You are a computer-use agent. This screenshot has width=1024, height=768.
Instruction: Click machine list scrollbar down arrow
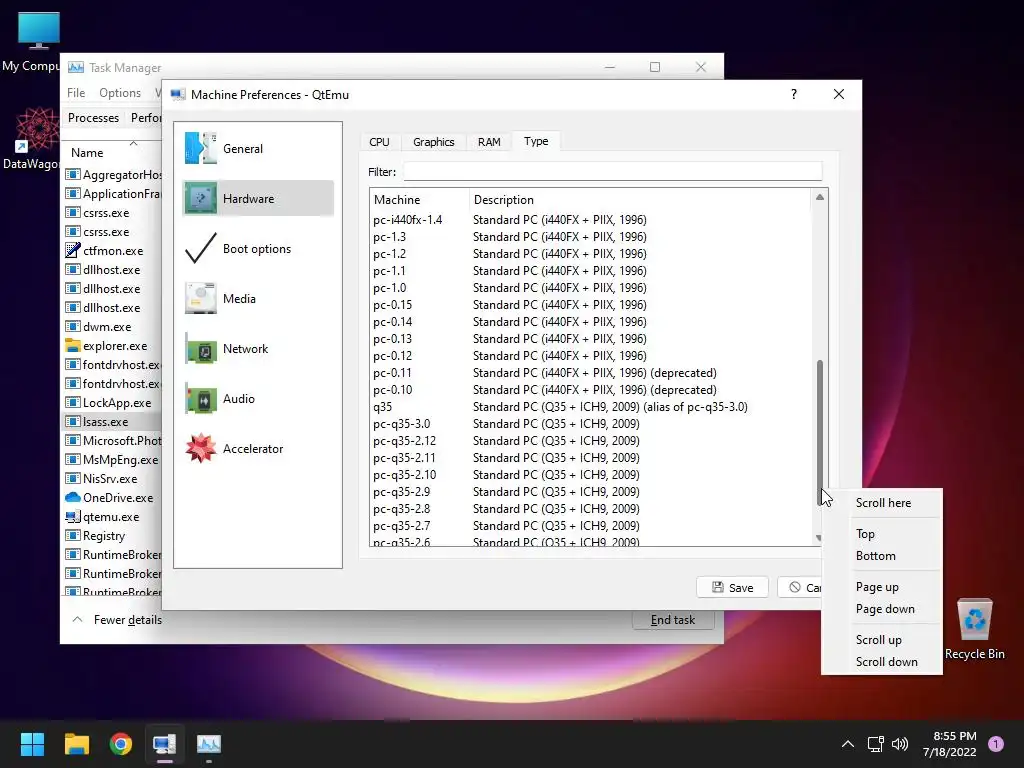click(820, 538)
